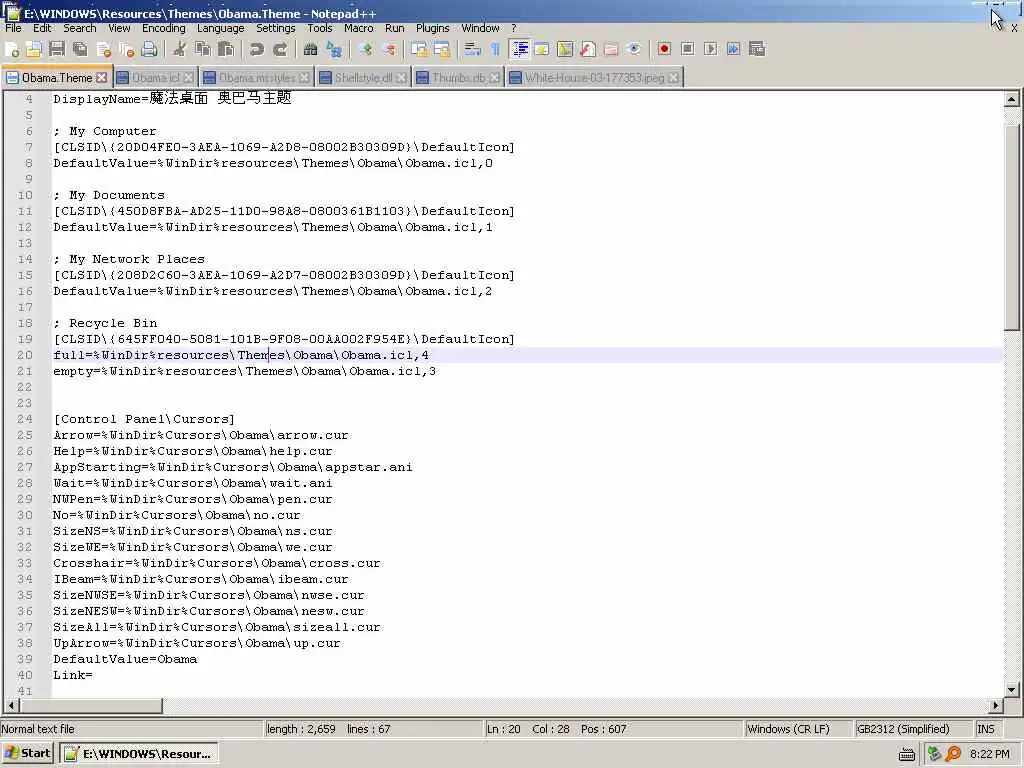Image resolution: width=1024 pixels, height=768 pixels.
Task: Switch to the Shellstyle.dll tab
Action: 363,78
